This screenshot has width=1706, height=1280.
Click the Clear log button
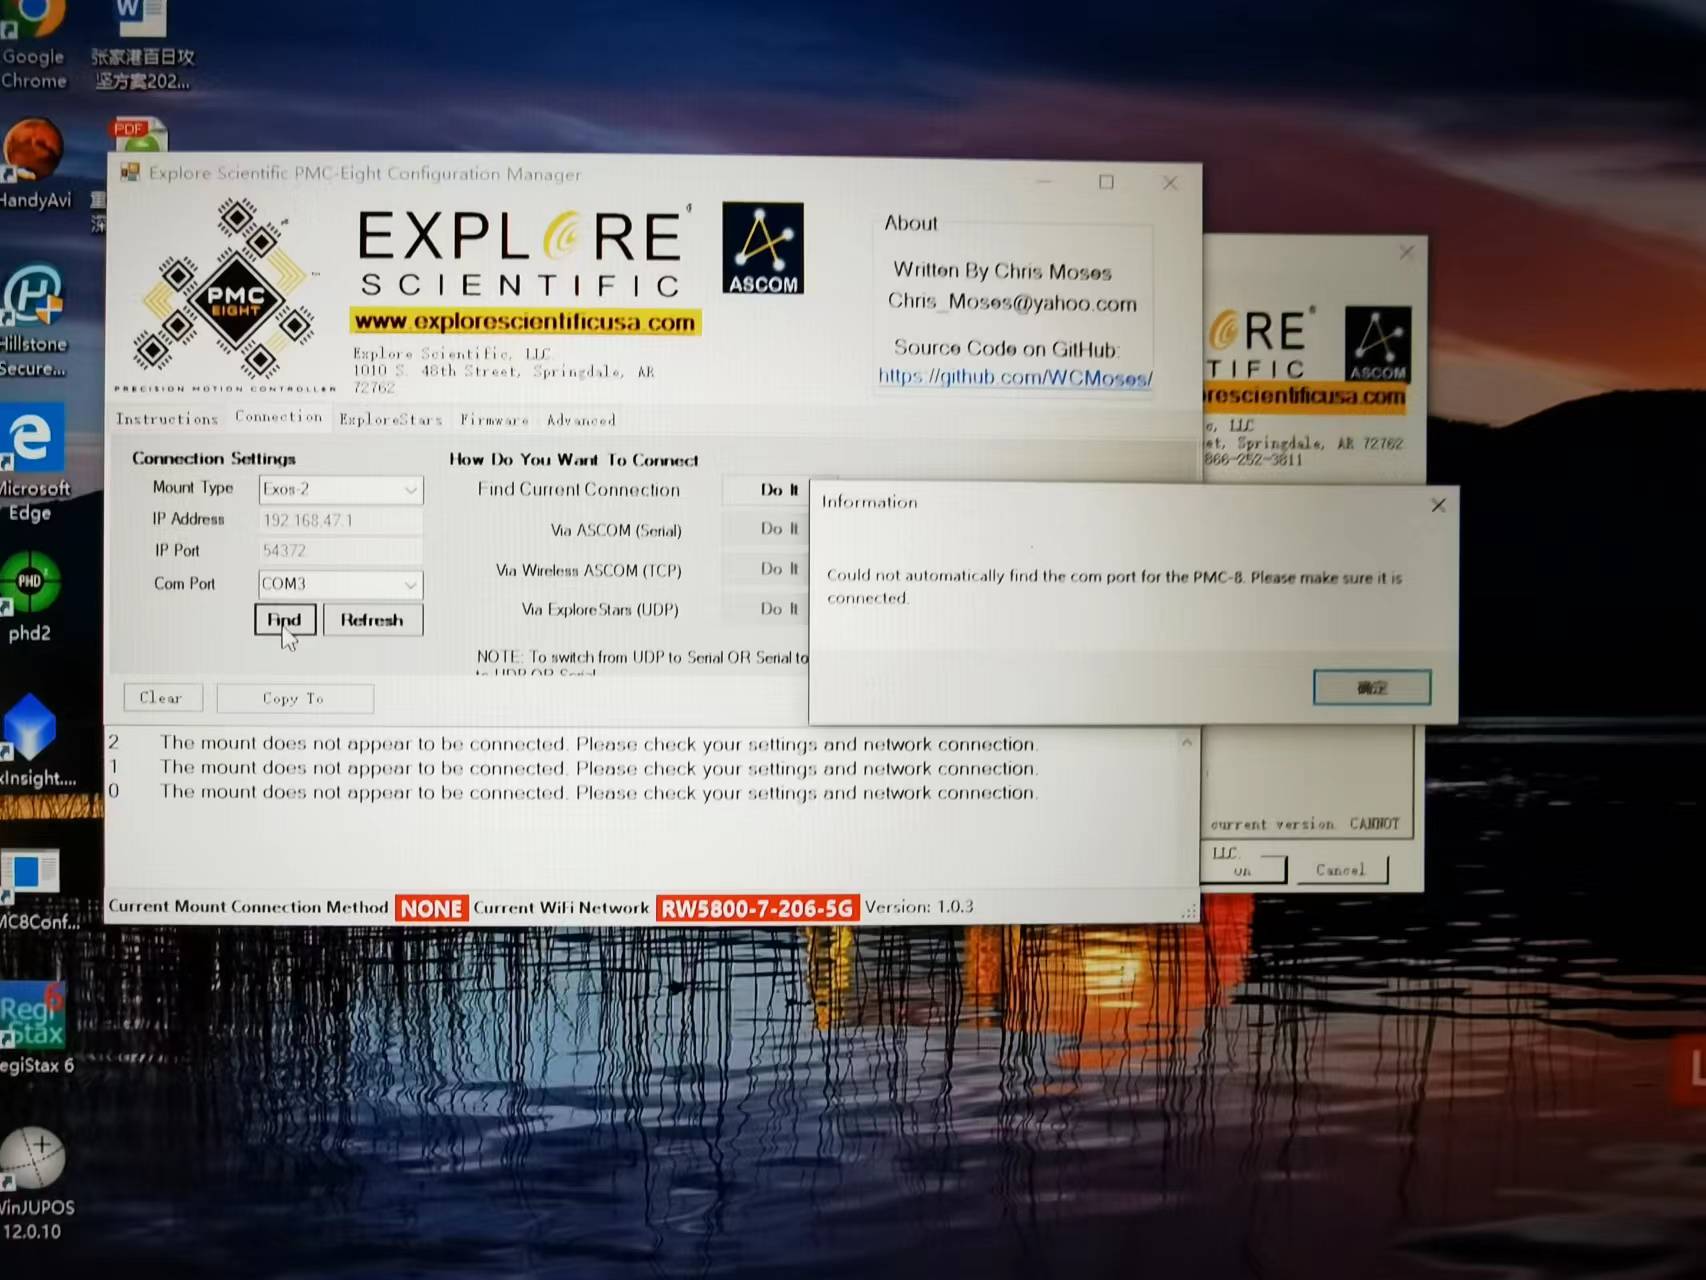pos(163,697)
